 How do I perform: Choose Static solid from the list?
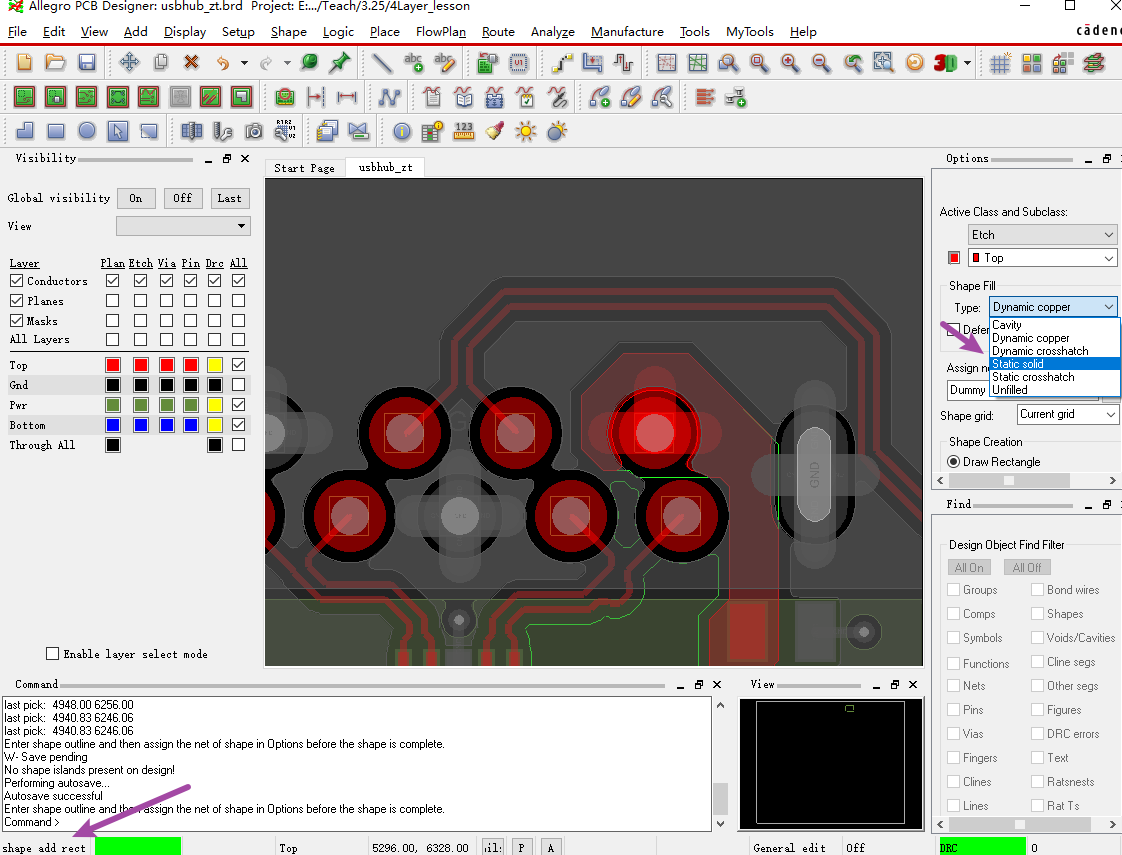point(1055,364)
